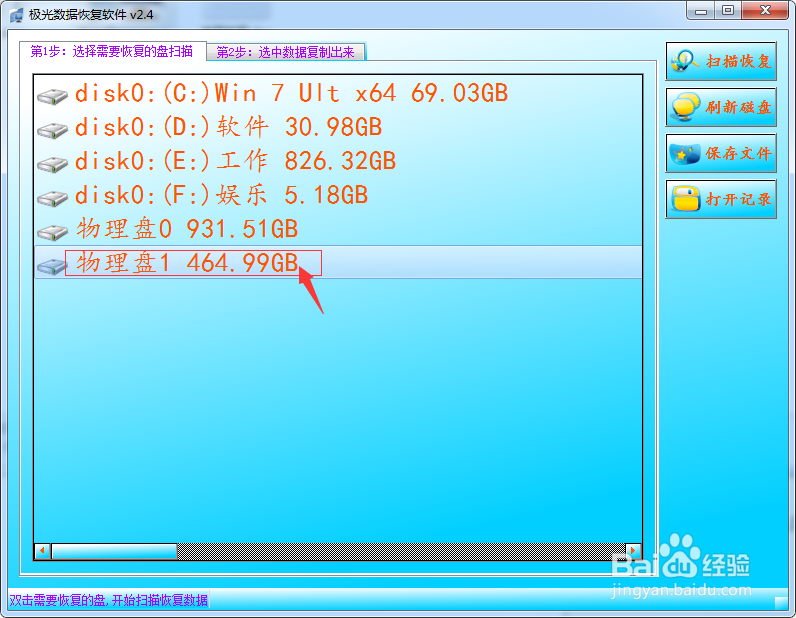Click the drive icon beside 物理盘1

pyautogui.click(x=52, y=266)
